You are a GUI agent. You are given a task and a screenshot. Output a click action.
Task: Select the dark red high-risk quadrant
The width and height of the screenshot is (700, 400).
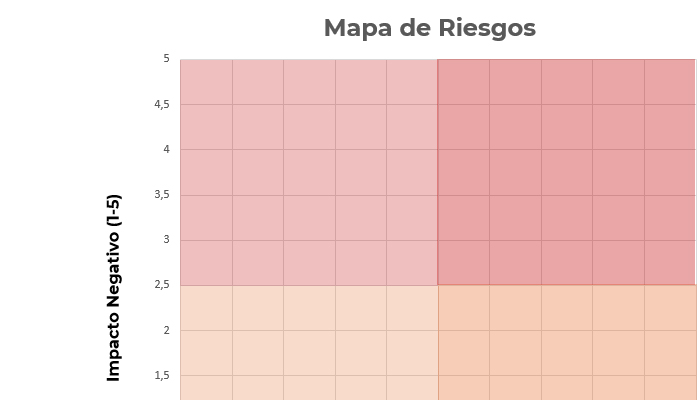pyautogui.click(x=567, y=172)
